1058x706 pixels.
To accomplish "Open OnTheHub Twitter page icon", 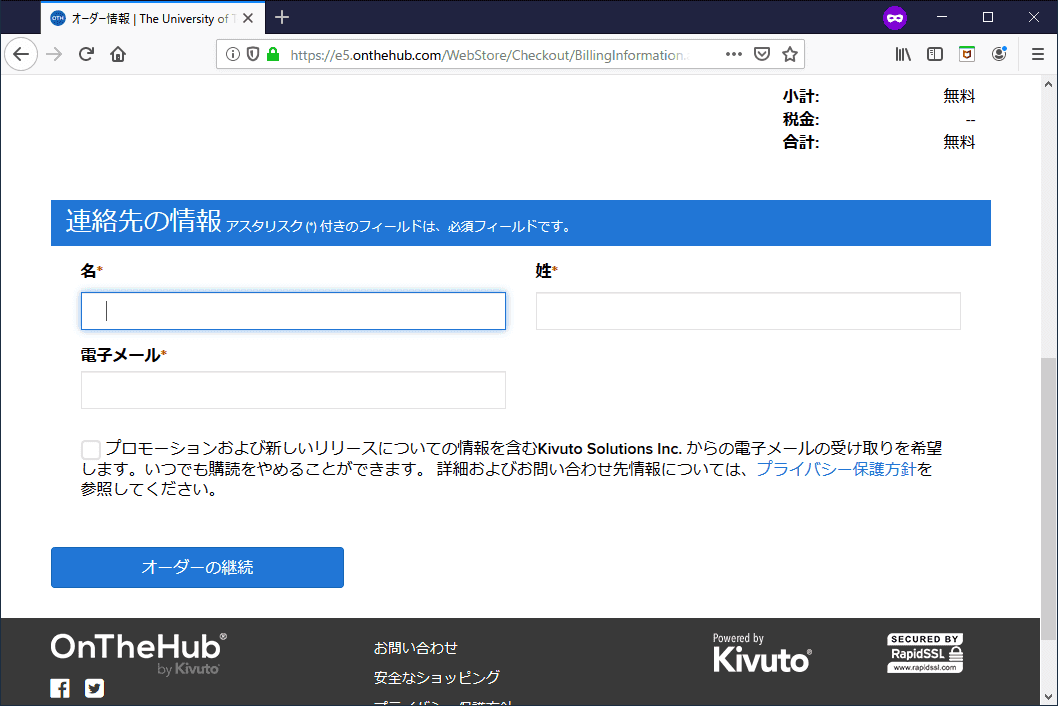I will (94, 688).
